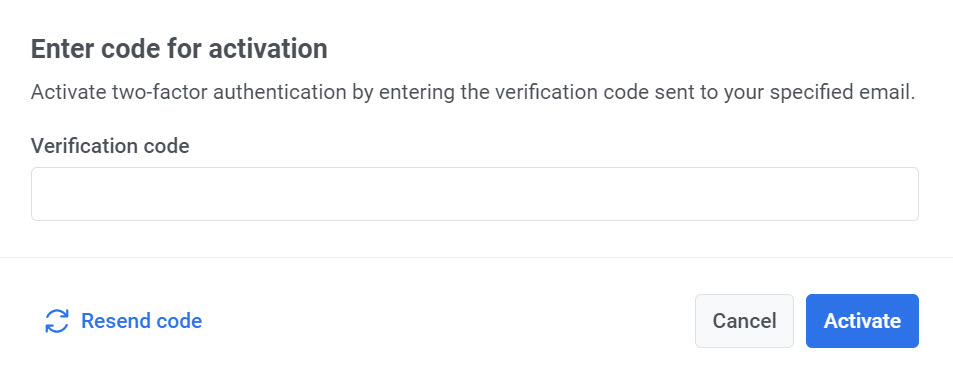The height and width of the screenshot is (382, 953).
Task: Dismiss the dialog with Cancel
Action: tap(745, 321)
